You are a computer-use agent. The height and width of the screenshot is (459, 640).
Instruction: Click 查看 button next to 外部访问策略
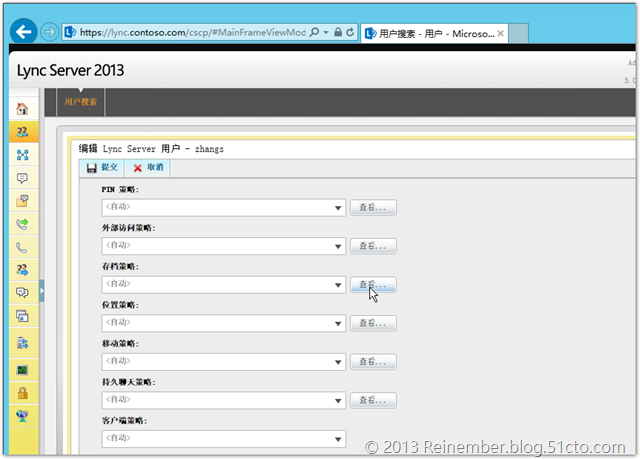pos(374,246)
